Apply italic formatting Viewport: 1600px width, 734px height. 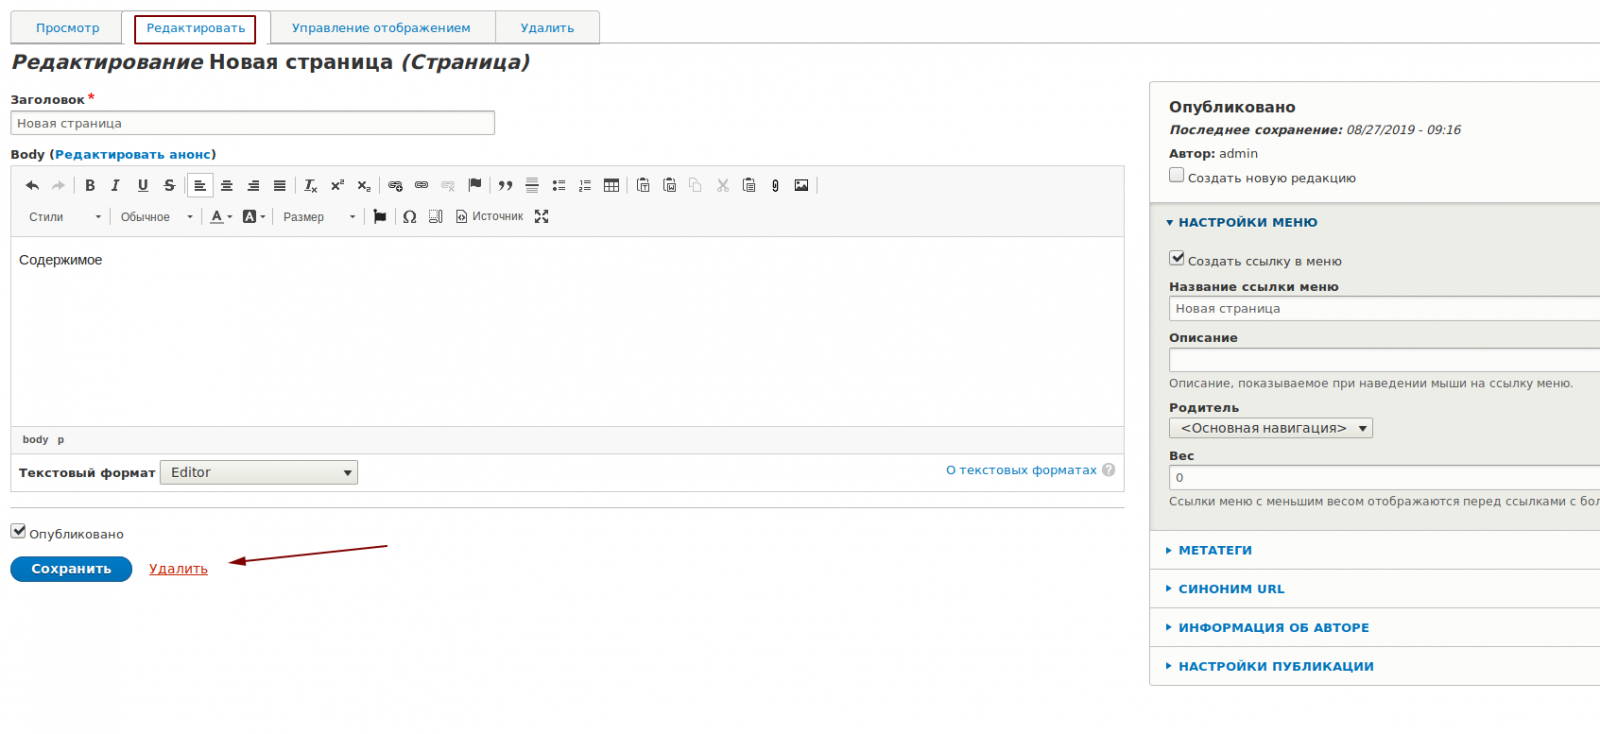point(116,186)
